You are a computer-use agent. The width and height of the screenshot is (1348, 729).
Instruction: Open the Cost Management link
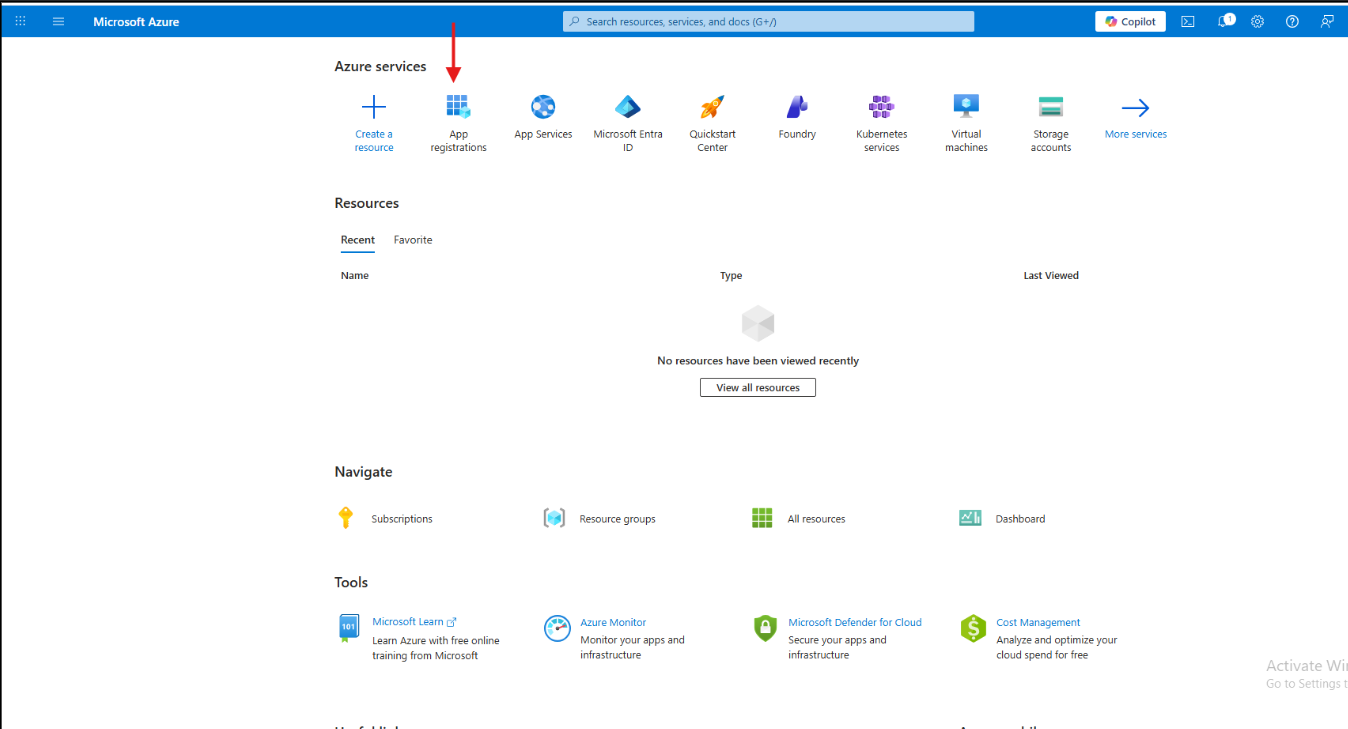tap(1038, 622)
